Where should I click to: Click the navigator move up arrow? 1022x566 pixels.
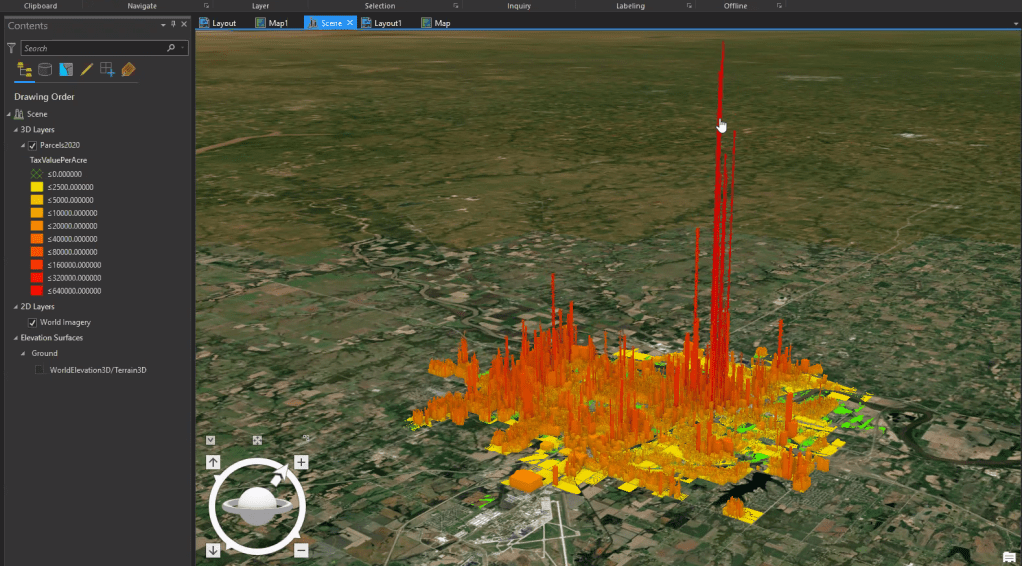213,462
